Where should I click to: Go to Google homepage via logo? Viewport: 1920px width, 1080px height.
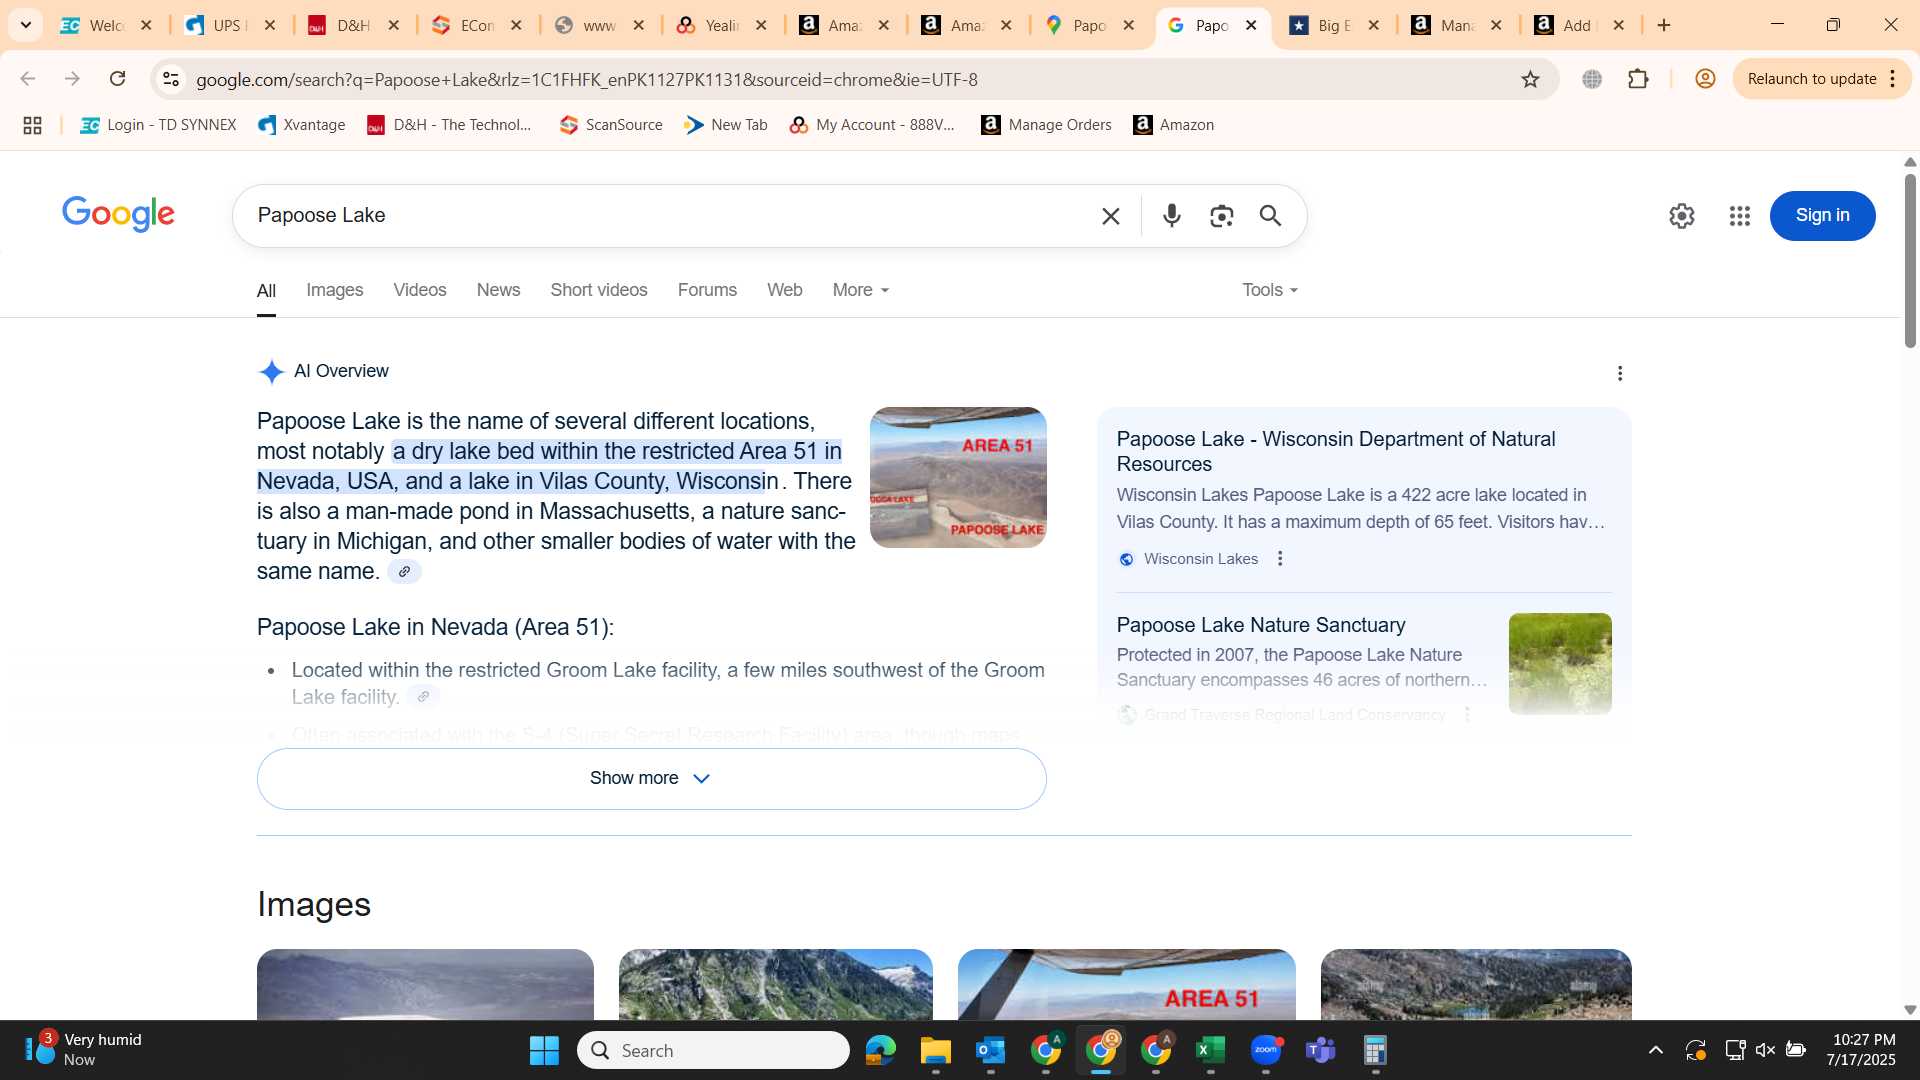(x=118, y=214)
